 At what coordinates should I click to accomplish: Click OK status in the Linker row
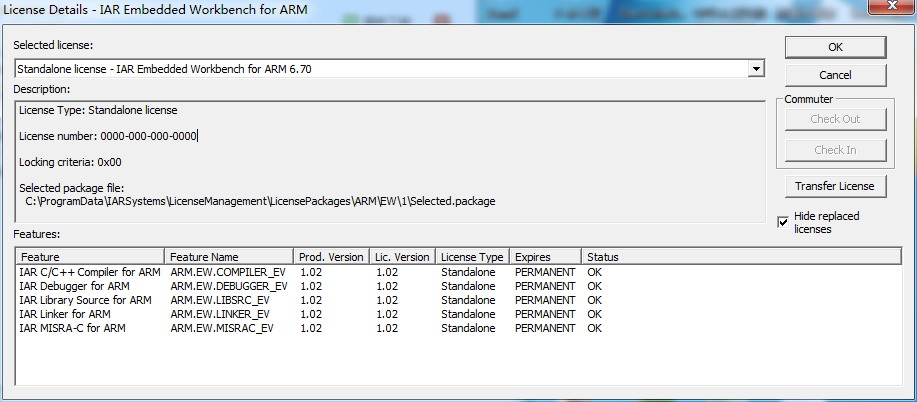pos(594,314)
